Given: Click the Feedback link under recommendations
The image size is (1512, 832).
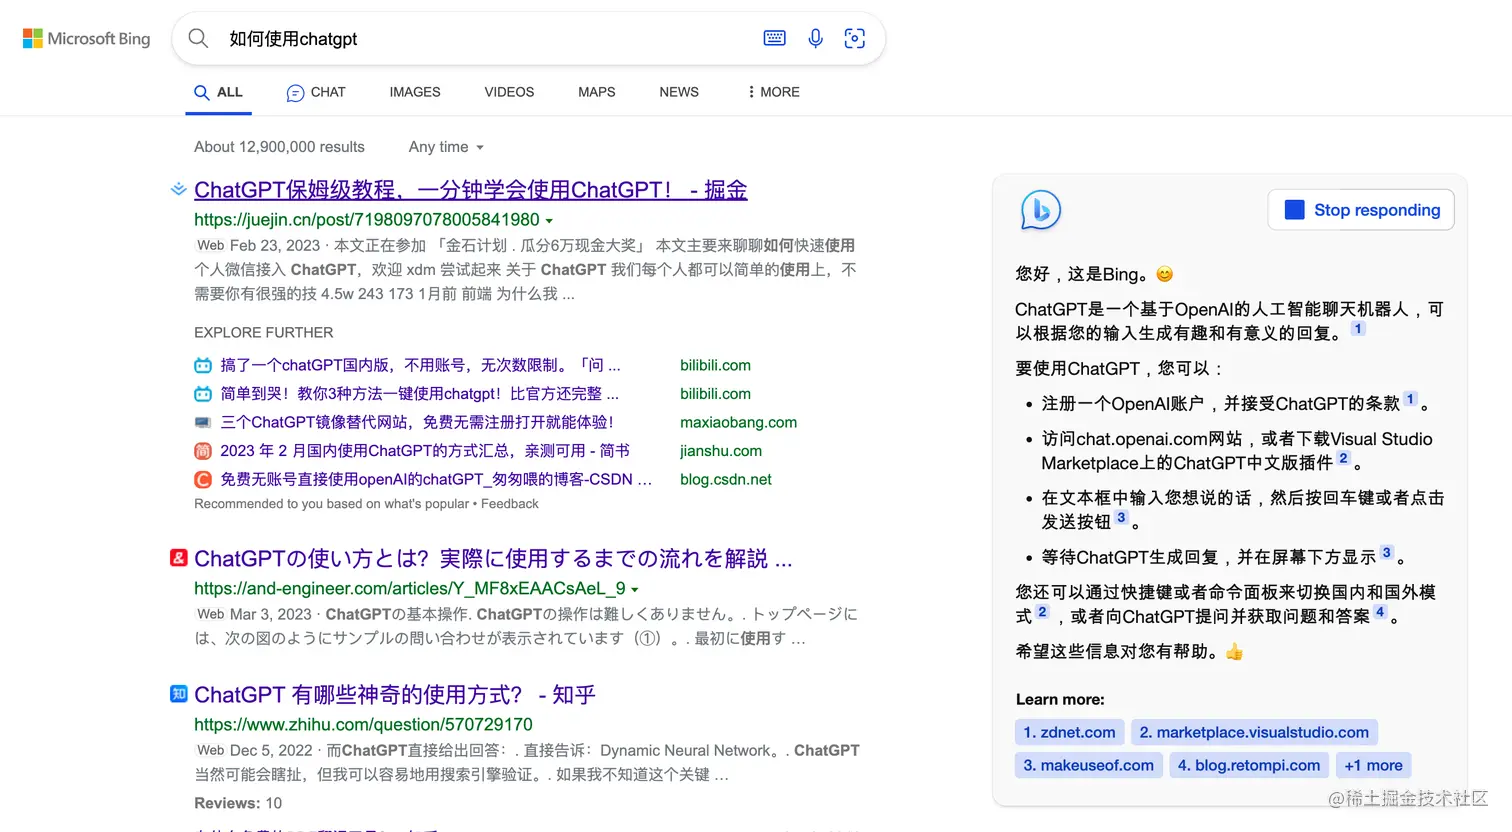Looking at the screenshot, I should [x=510, y=504].
